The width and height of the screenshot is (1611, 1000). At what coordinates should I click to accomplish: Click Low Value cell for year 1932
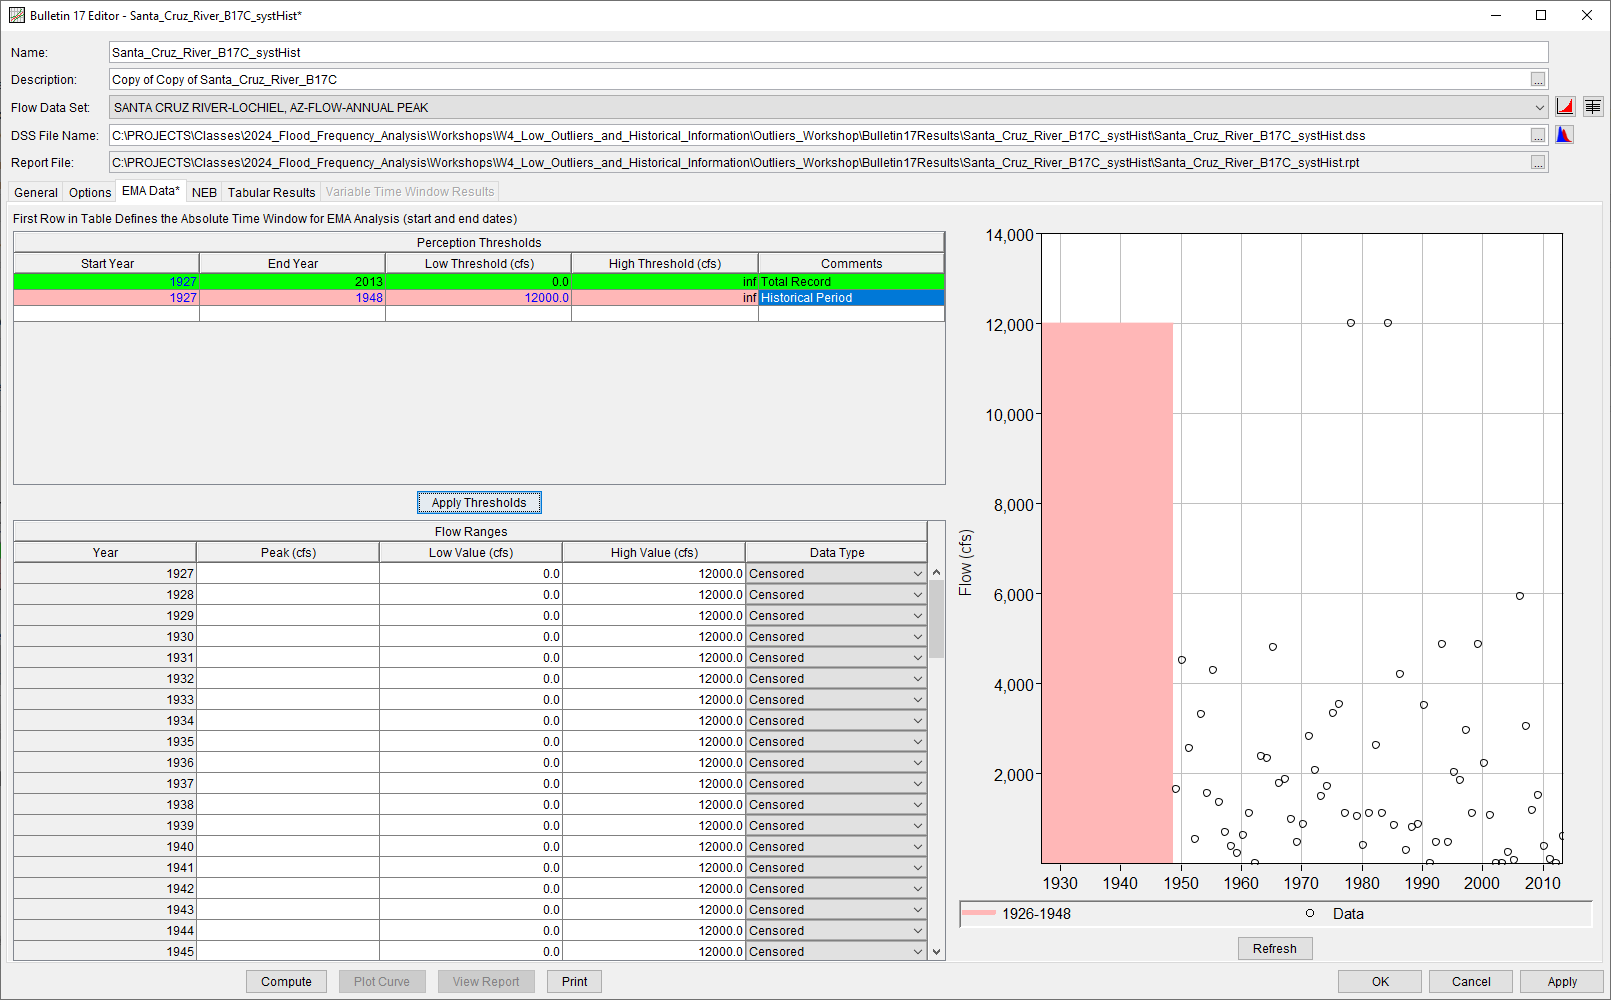(x=471, y=679)
